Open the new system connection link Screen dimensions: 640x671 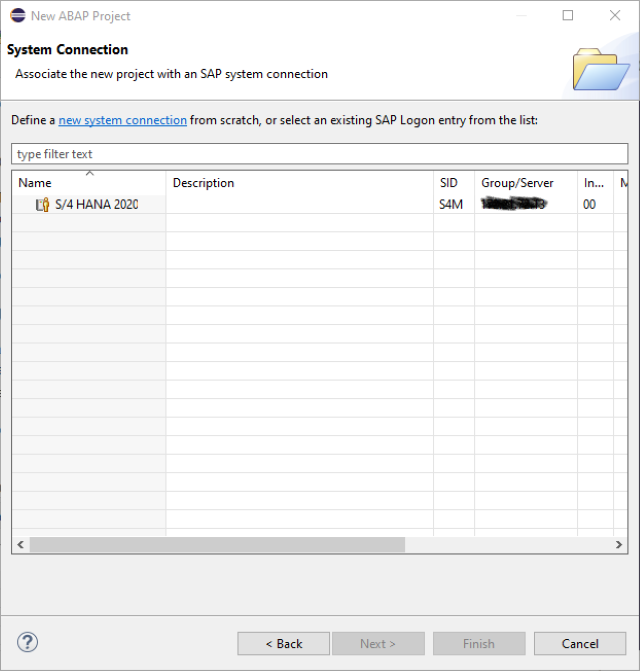point(122,120)
